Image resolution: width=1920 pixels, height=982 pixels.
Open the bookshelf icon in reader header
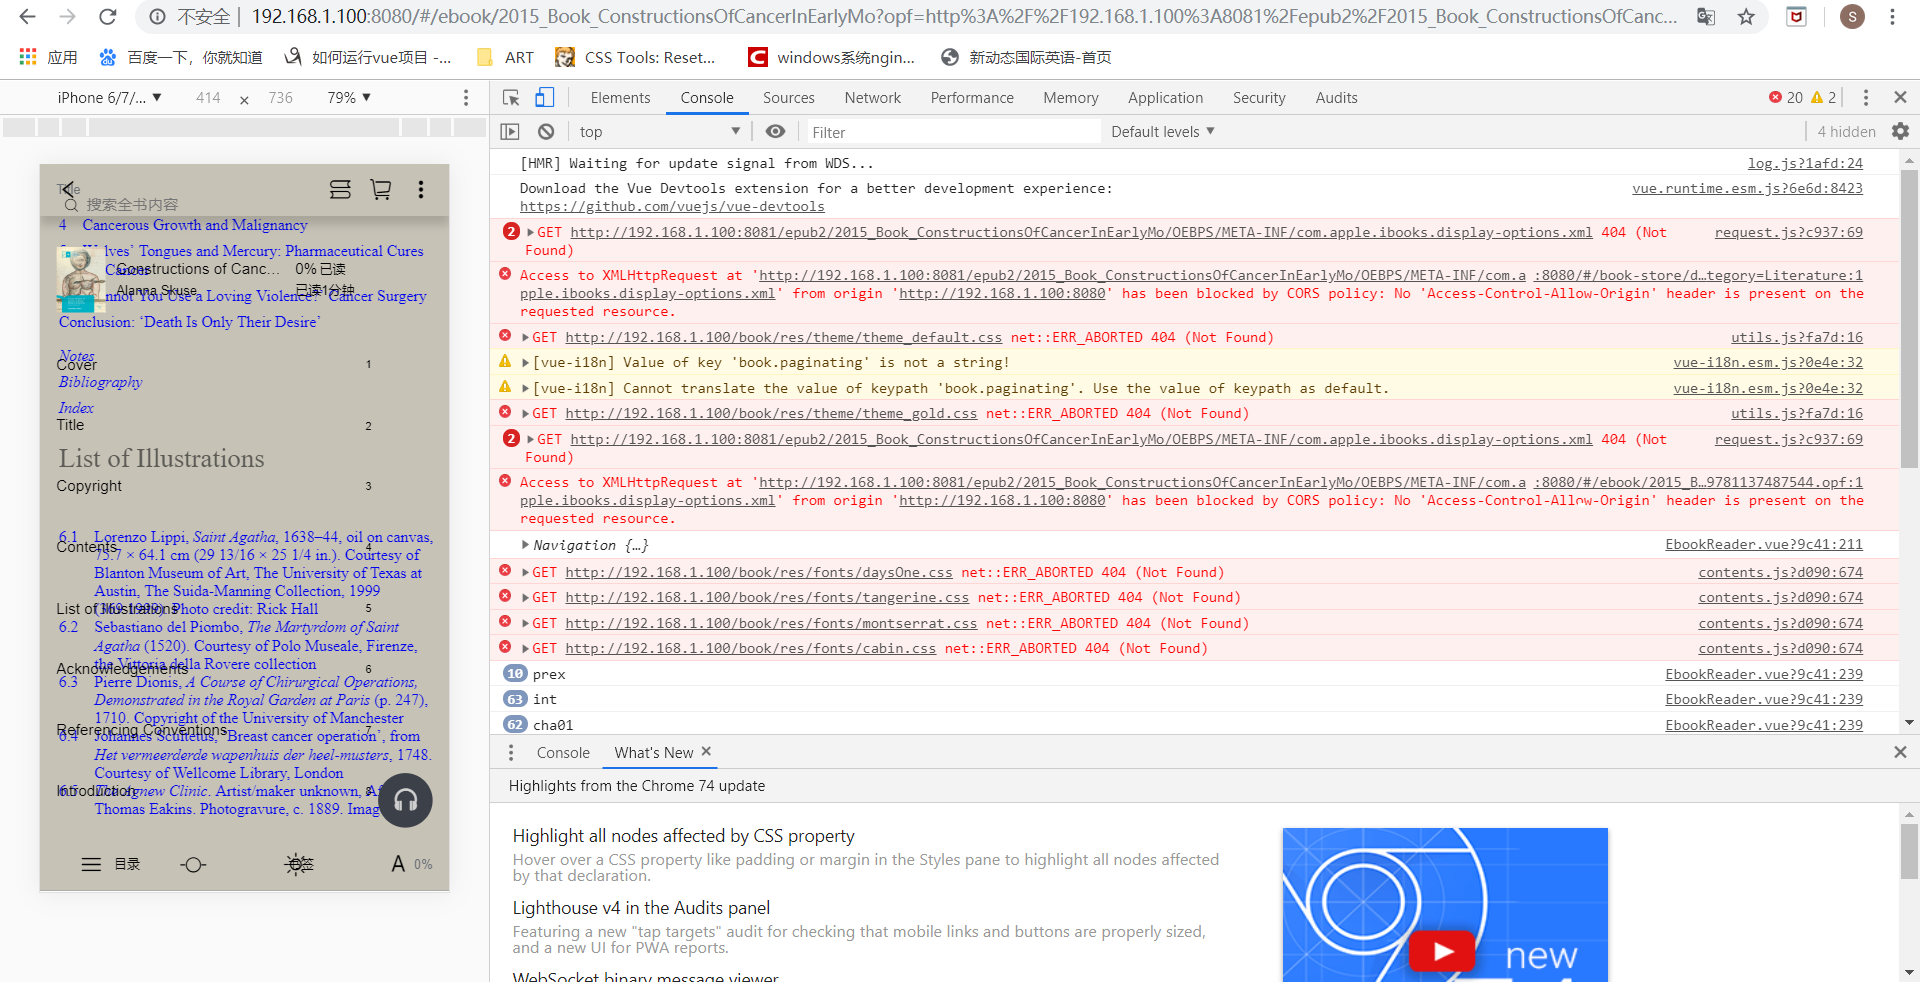(x=340, y=189)
